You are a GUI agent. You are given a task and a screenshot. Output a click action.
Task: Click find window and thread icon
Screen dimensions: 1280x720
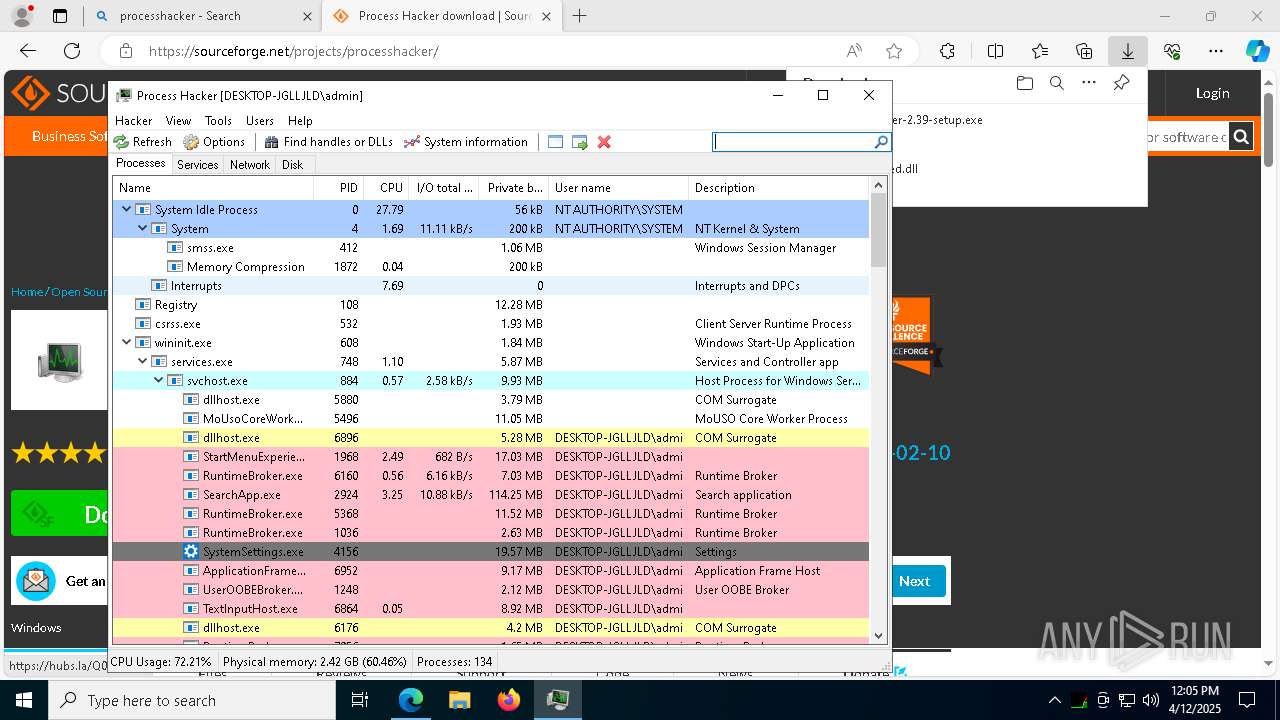click(x=580, y=142)
